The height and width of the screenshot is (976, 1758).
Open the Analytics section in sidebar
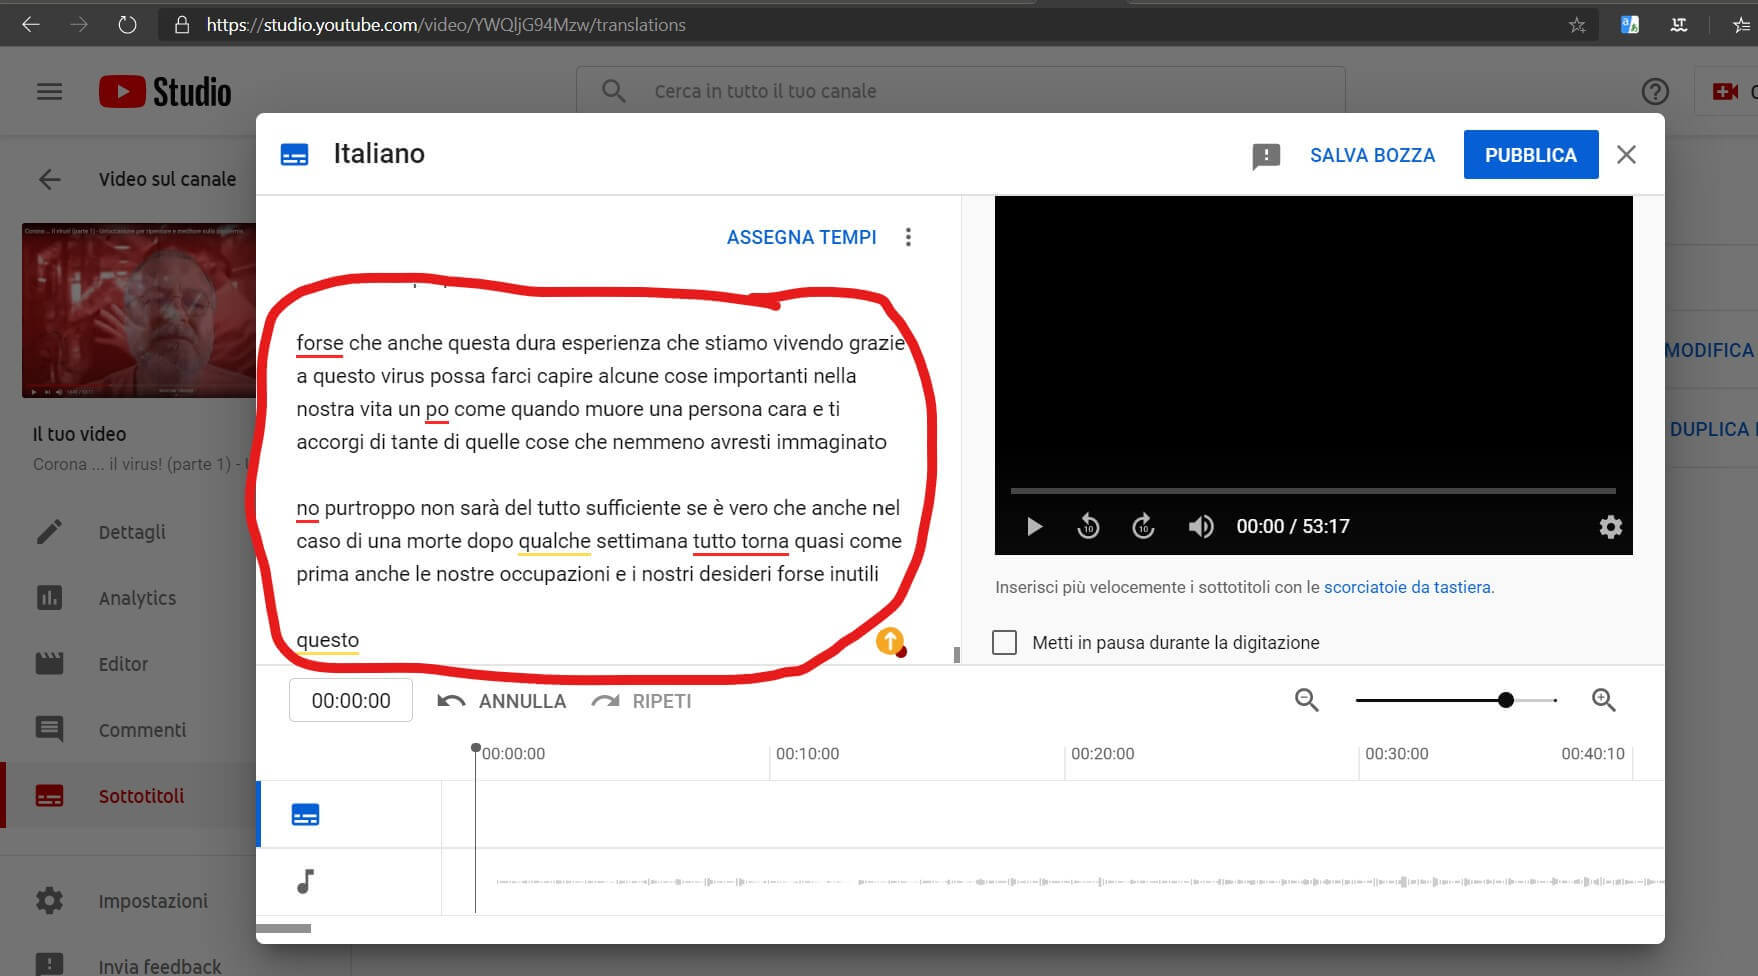(137, 598)
